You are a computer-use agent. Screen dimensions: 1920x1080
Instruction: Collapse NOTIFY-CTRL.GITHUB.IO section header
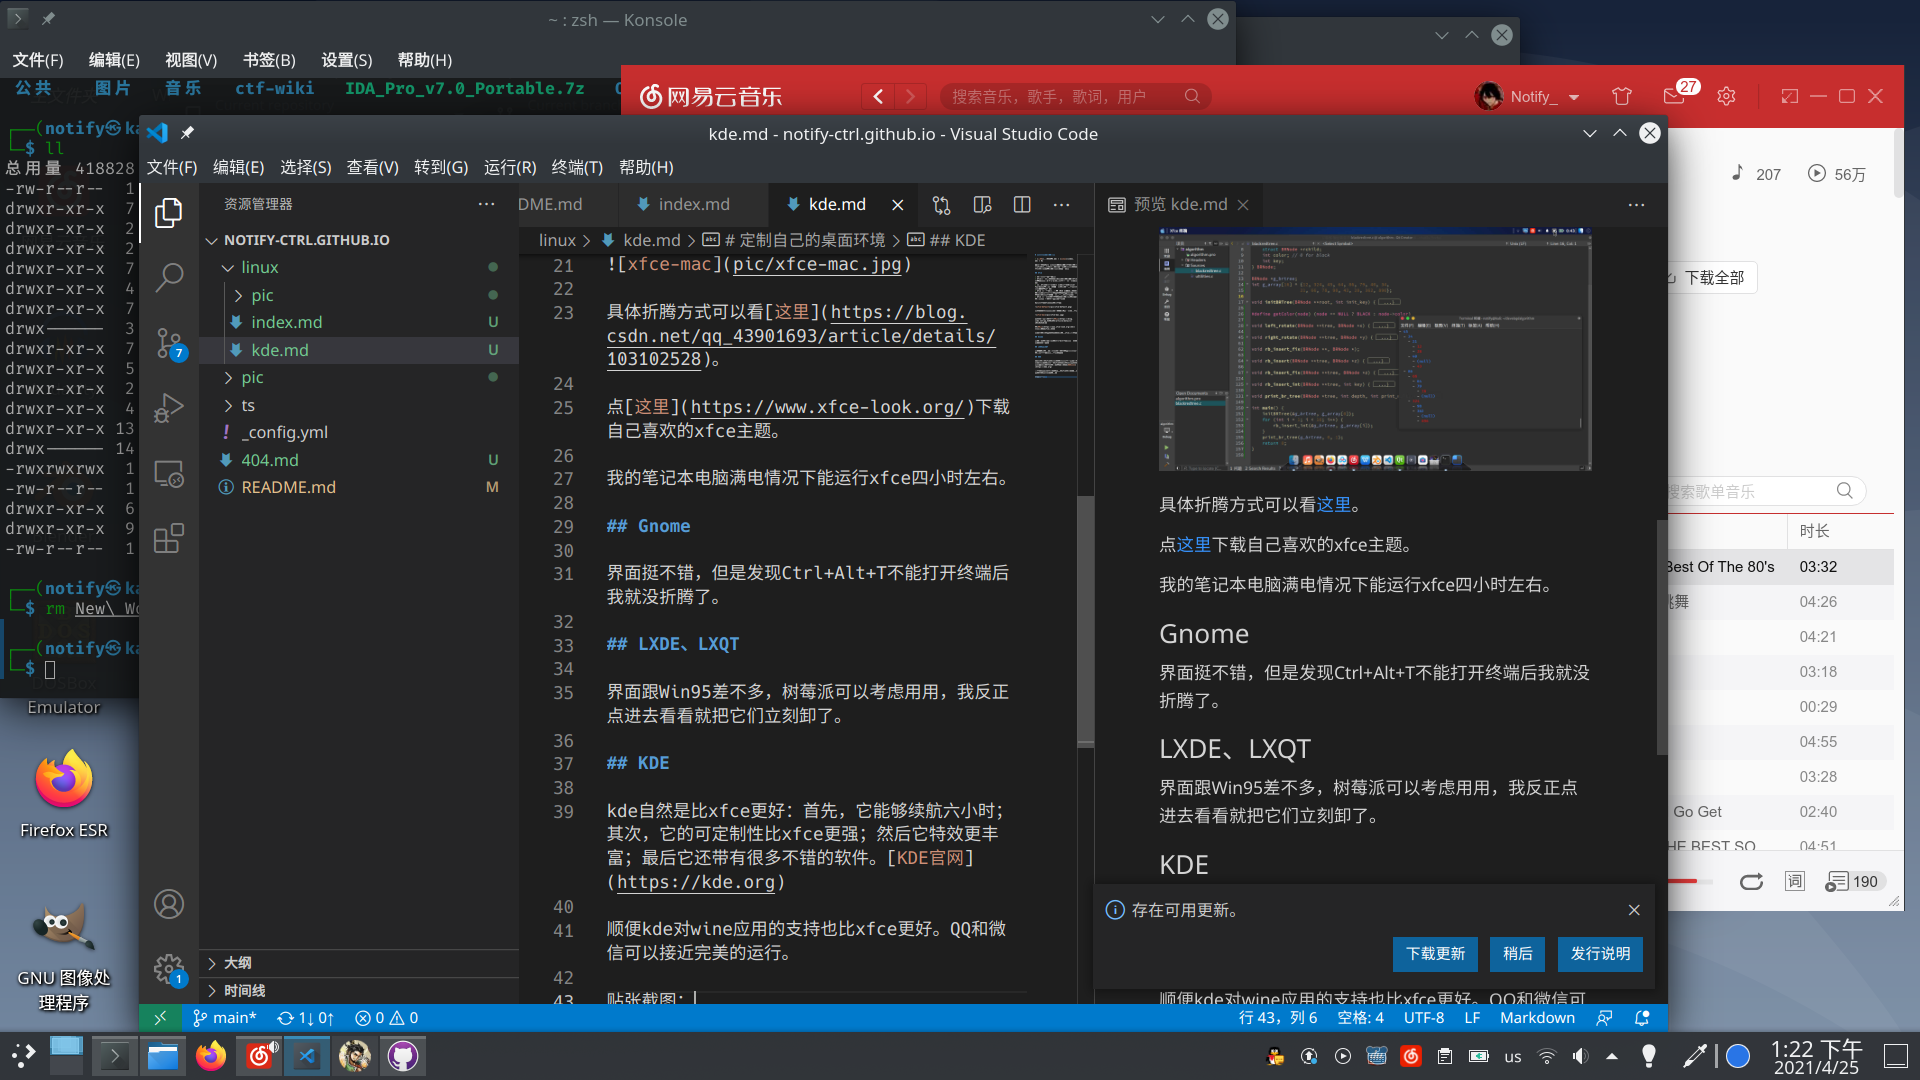pos(306,240)
